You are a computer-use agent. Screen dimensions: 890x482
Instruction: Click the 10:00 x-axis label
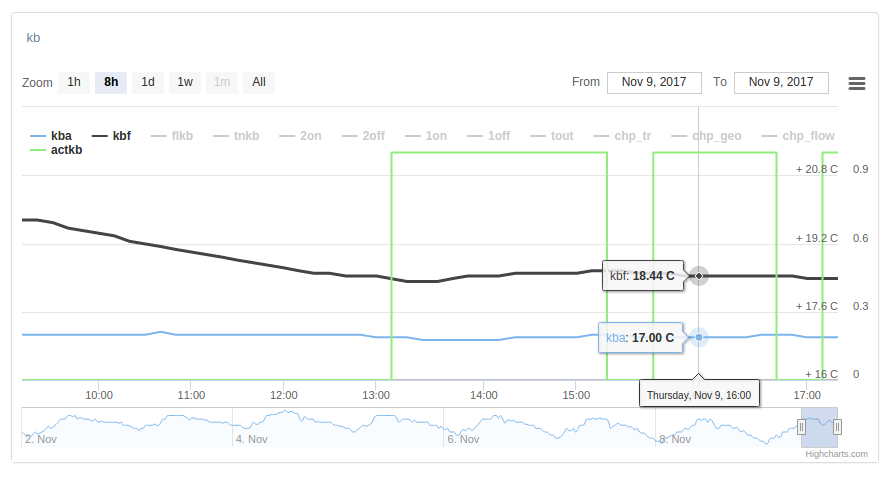(99, 395)
